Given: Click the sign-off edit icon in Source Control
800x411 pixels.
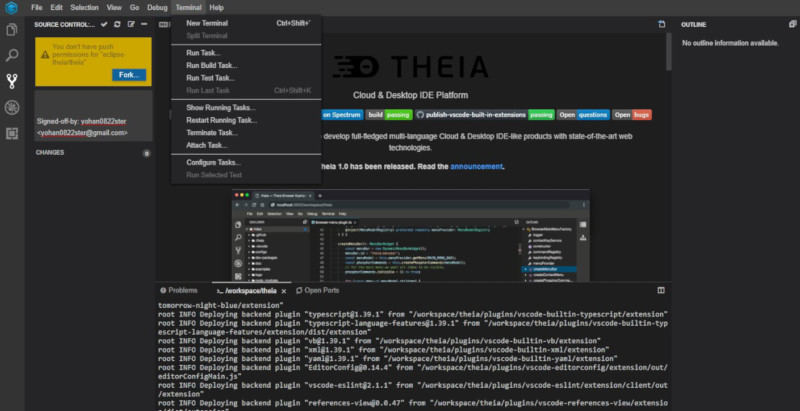Looking at the screenshot, I should (x=131, y=24).
